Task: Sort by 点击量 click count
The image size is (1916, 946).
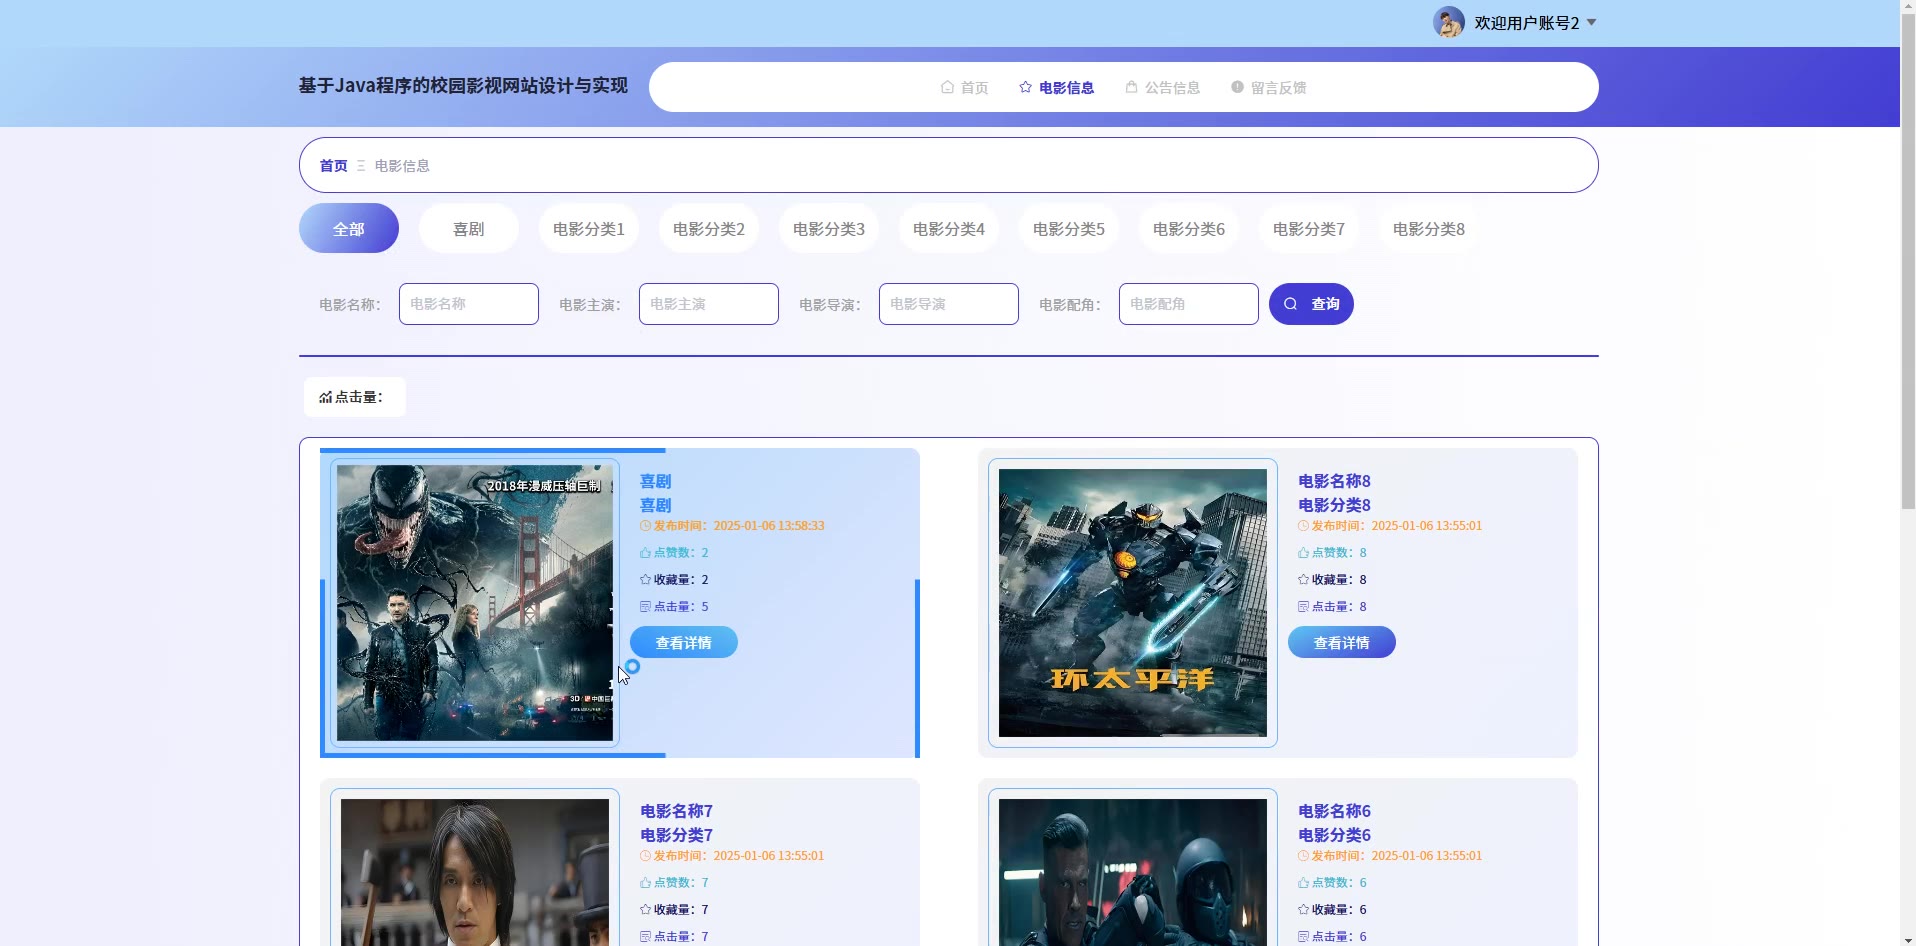Action: [354, 397]
